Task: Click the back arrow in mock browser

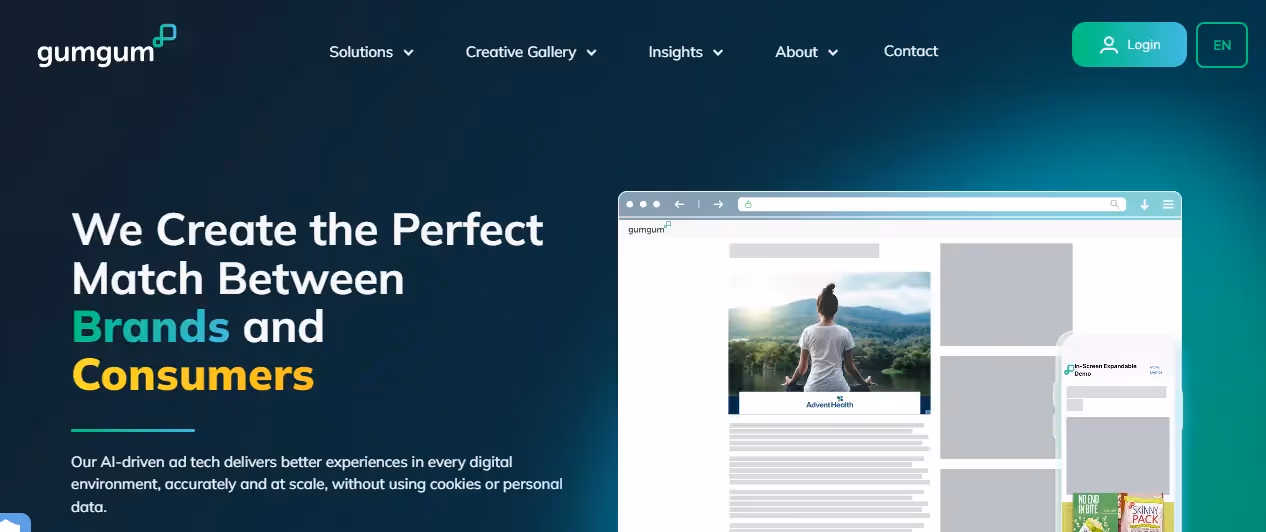Action: 680,204
